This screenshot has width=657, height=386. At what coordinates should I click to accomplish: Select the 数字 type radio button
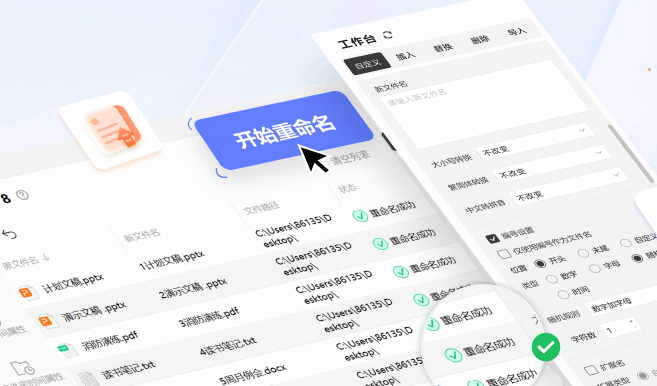[551, 279]
